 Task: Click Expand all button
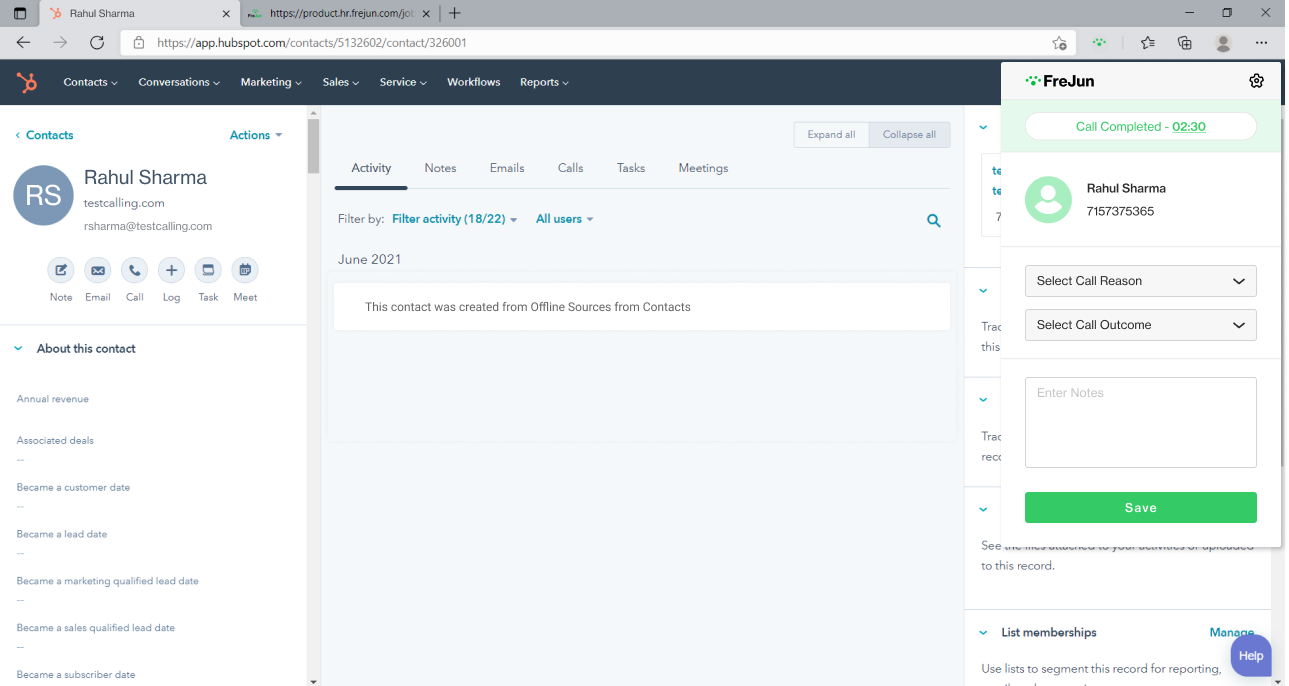(x=831, y=135)
